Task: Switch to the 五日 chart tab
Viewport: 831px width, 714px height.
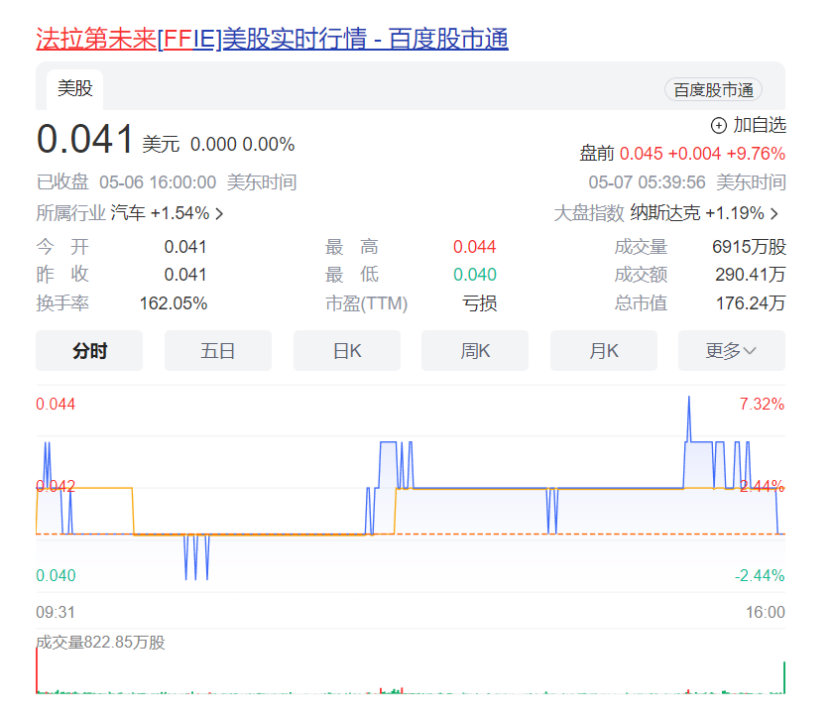Action: 218,350
